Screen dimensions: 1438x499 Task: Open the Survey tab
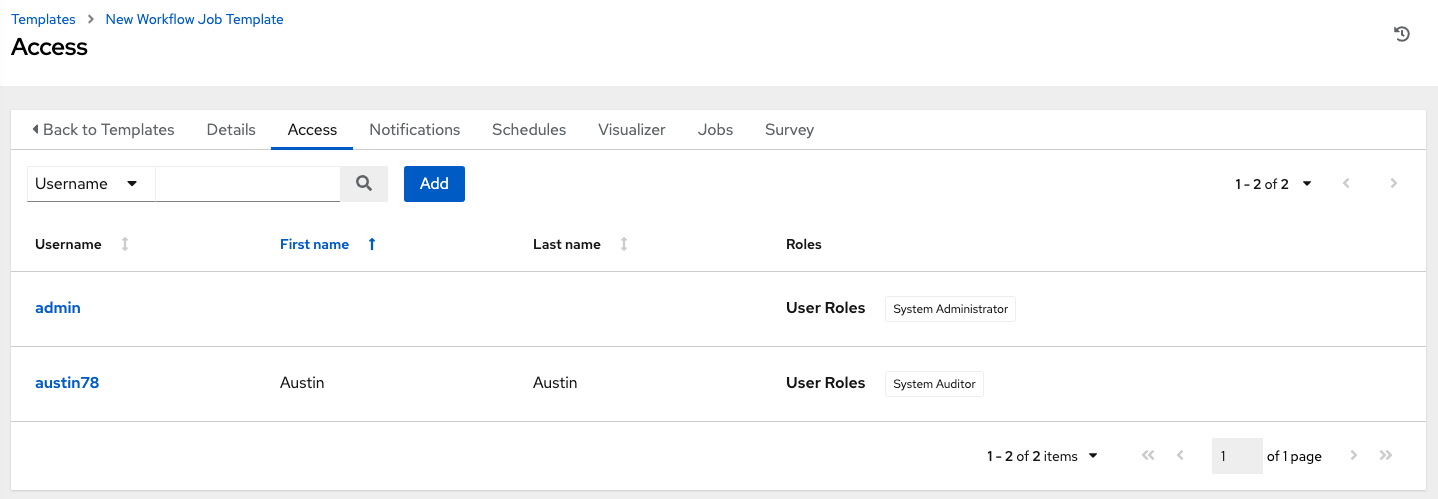tap(789, 130)
